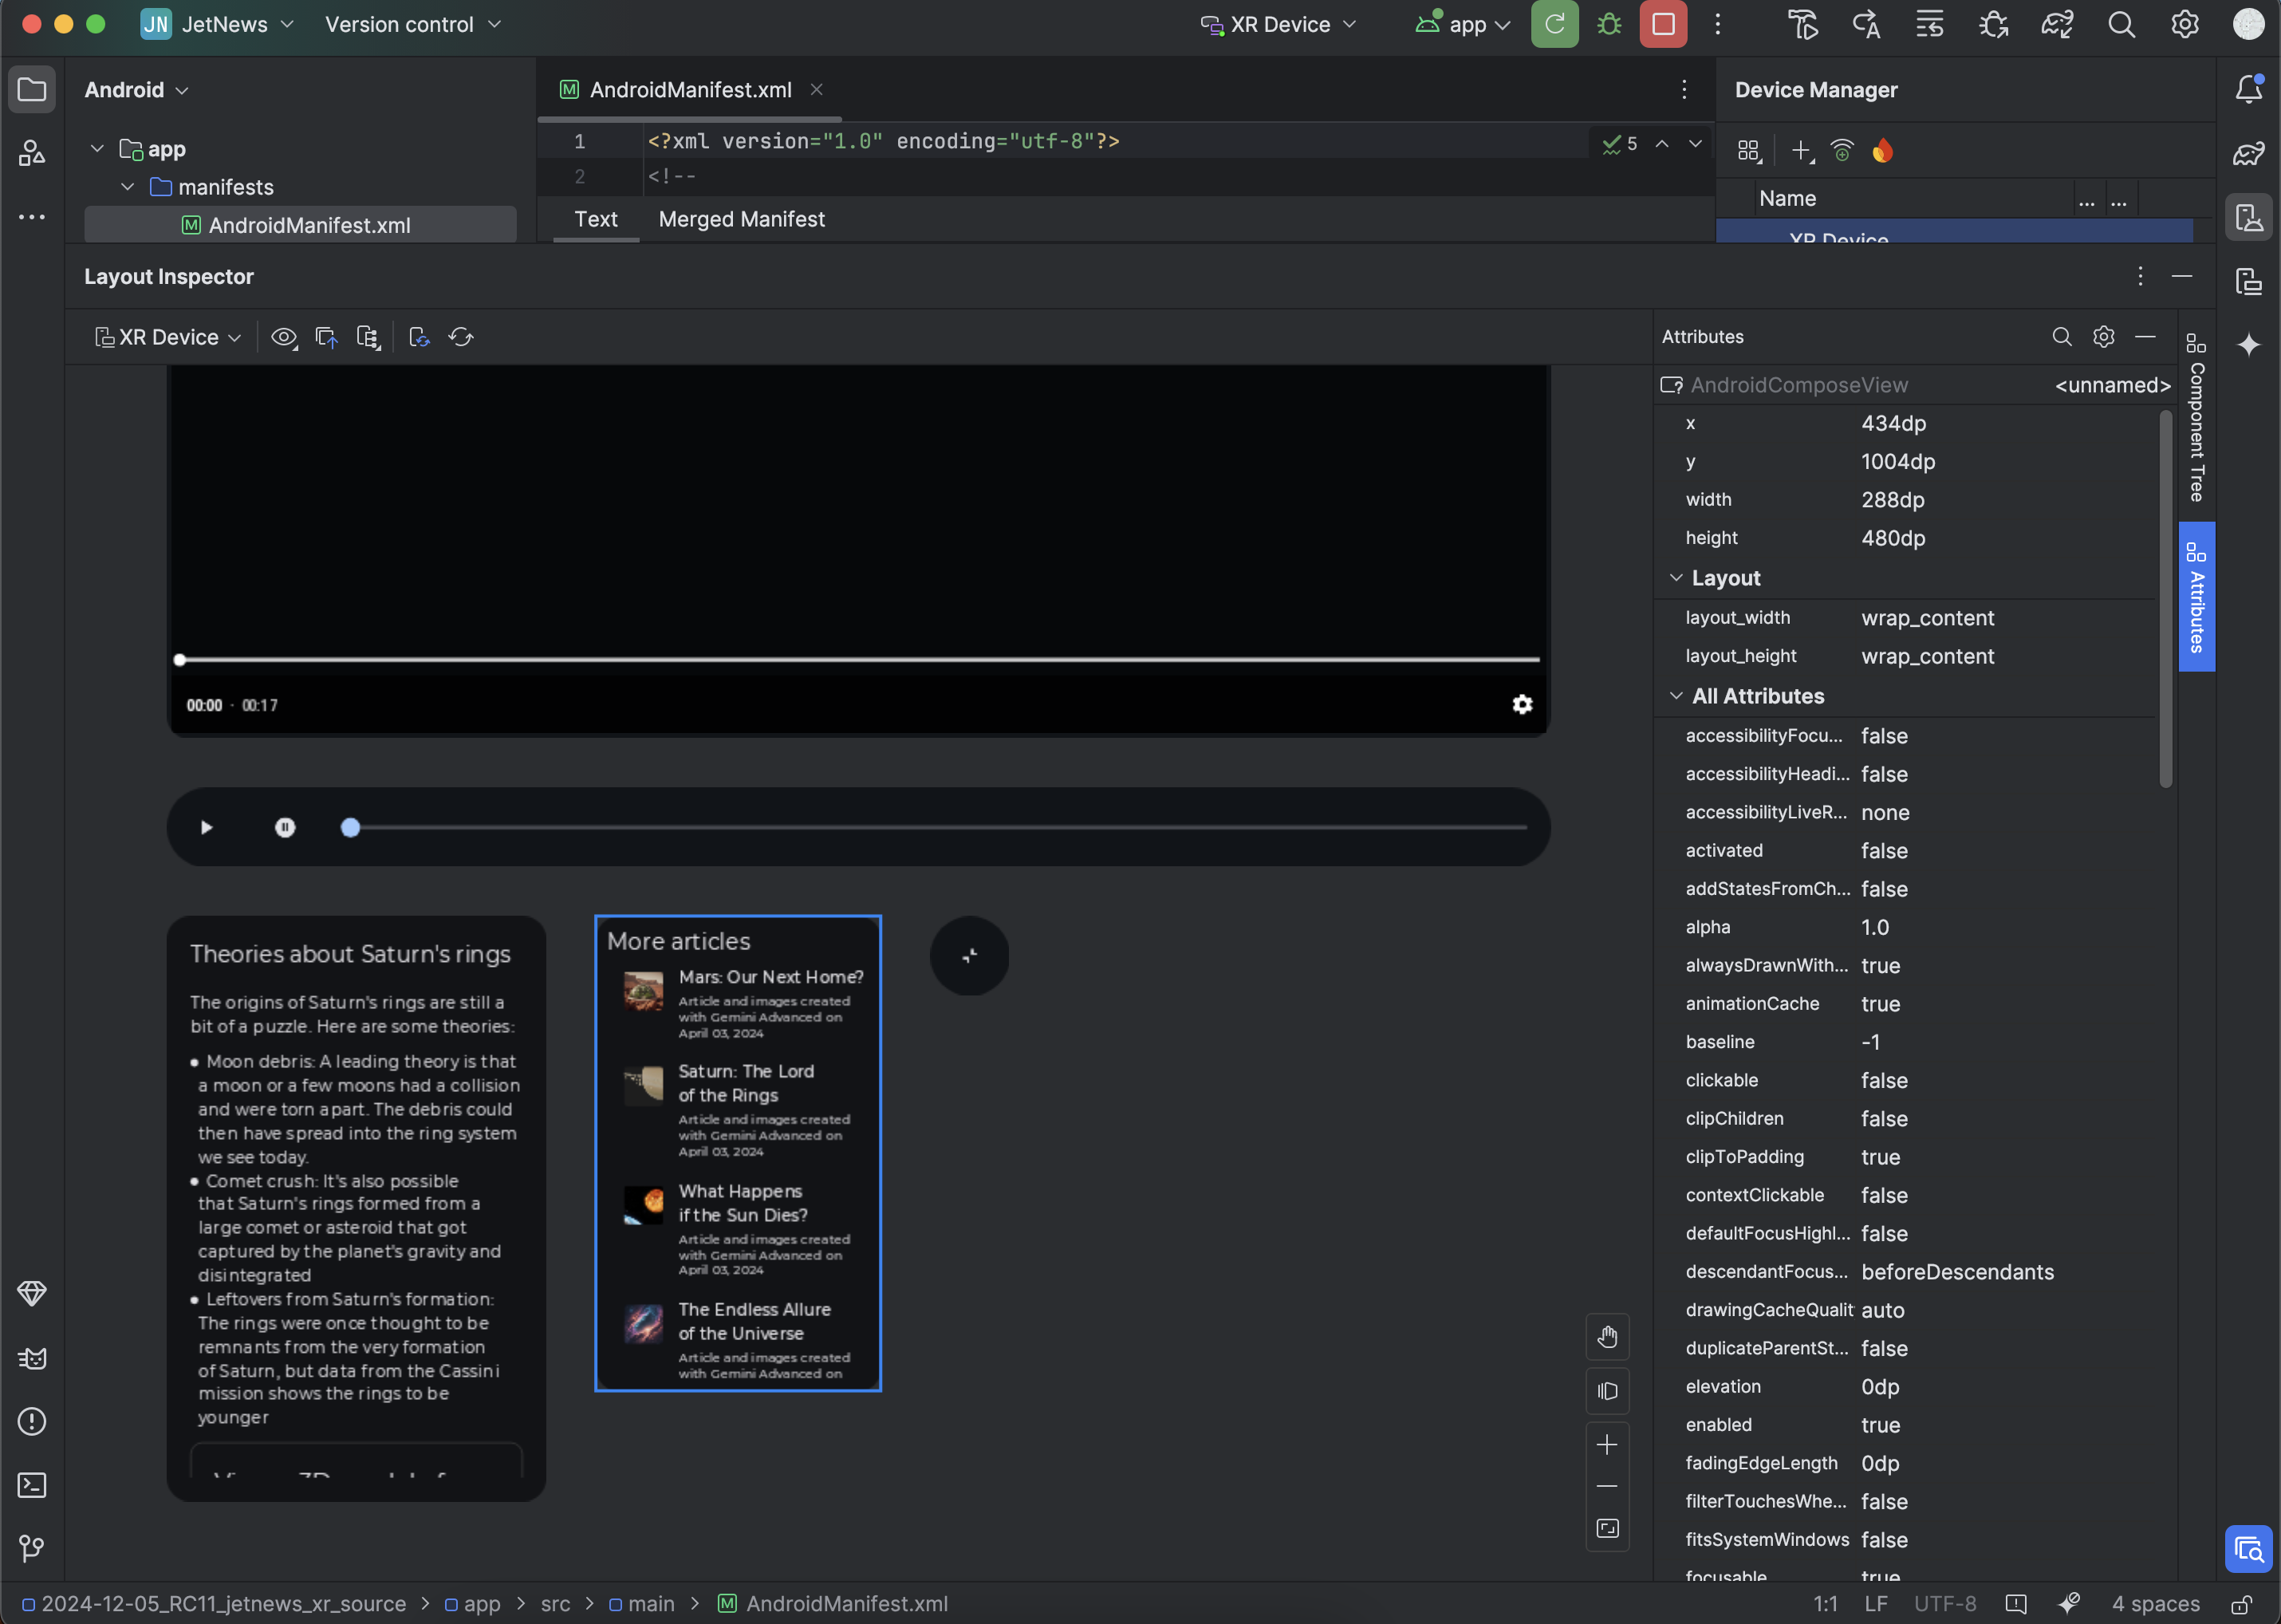Select the search icon in Attributes panel
Viewport: 2281px width, 1624px height.
2059,337
